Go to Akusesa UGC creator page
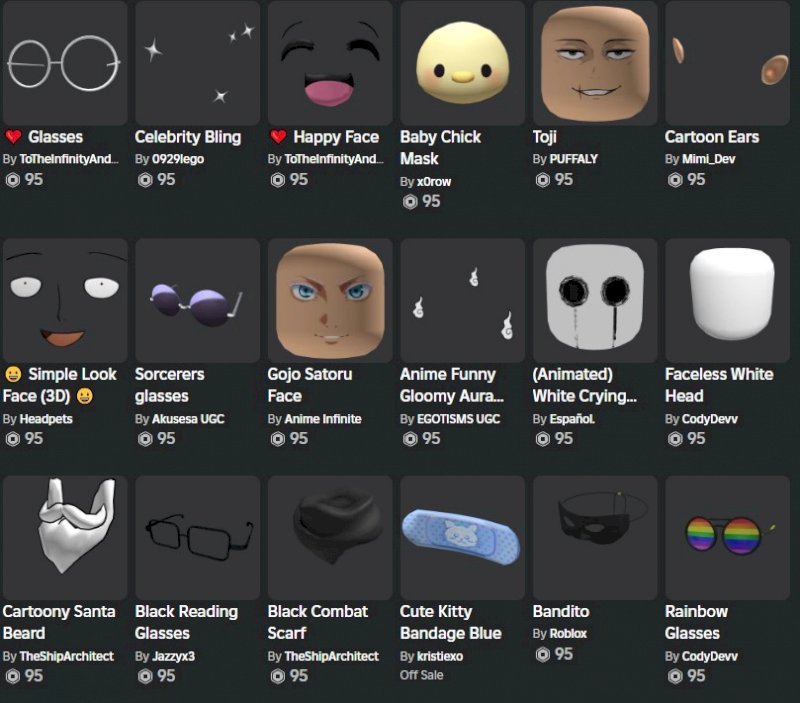 tap(188, 419)
